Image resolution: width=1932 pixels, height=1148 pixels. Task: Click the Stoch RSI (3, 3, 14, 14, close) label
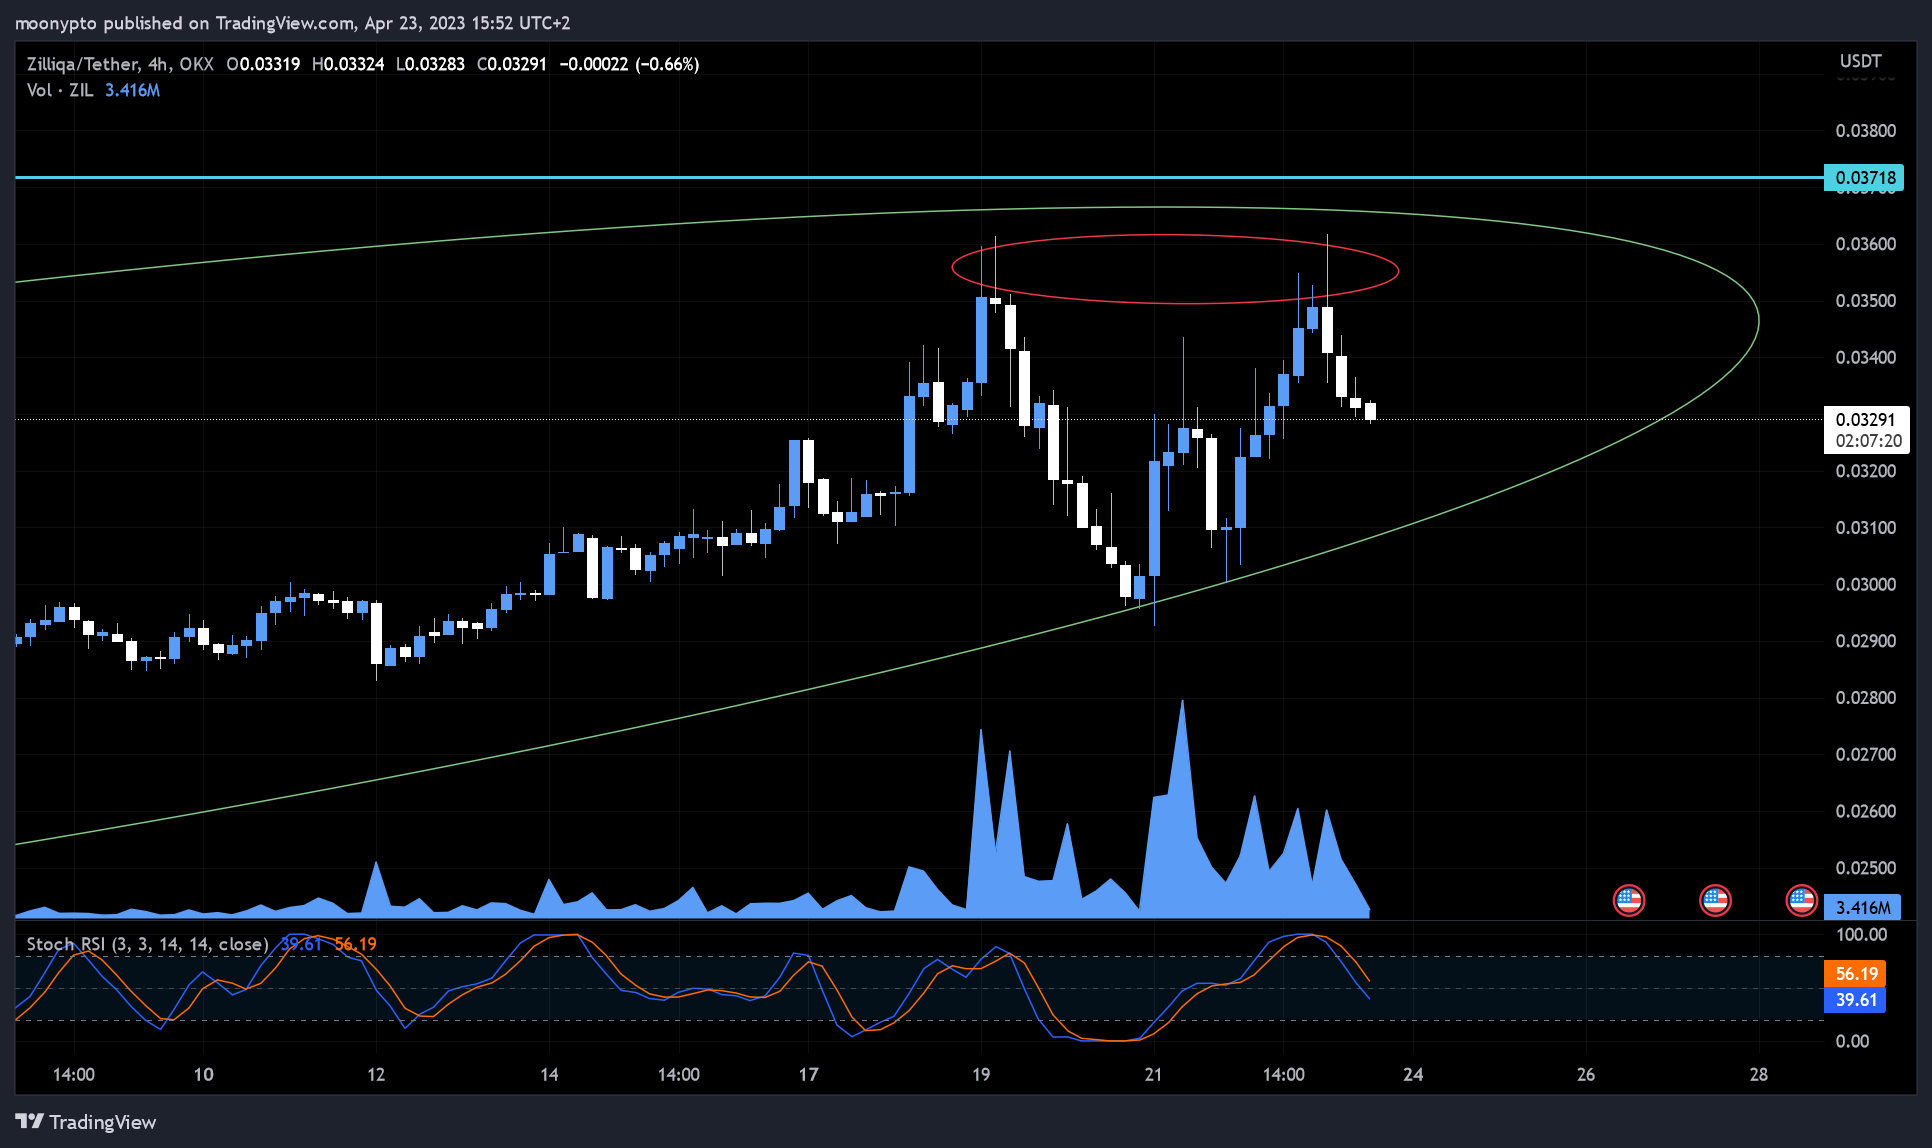pos(147,944)
